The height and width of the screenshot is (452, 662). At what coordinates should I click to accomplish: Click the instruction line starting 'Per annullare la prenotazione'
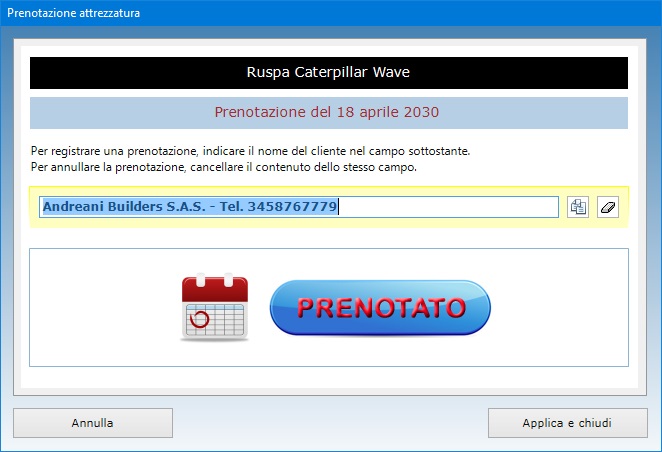pos(224,167)
